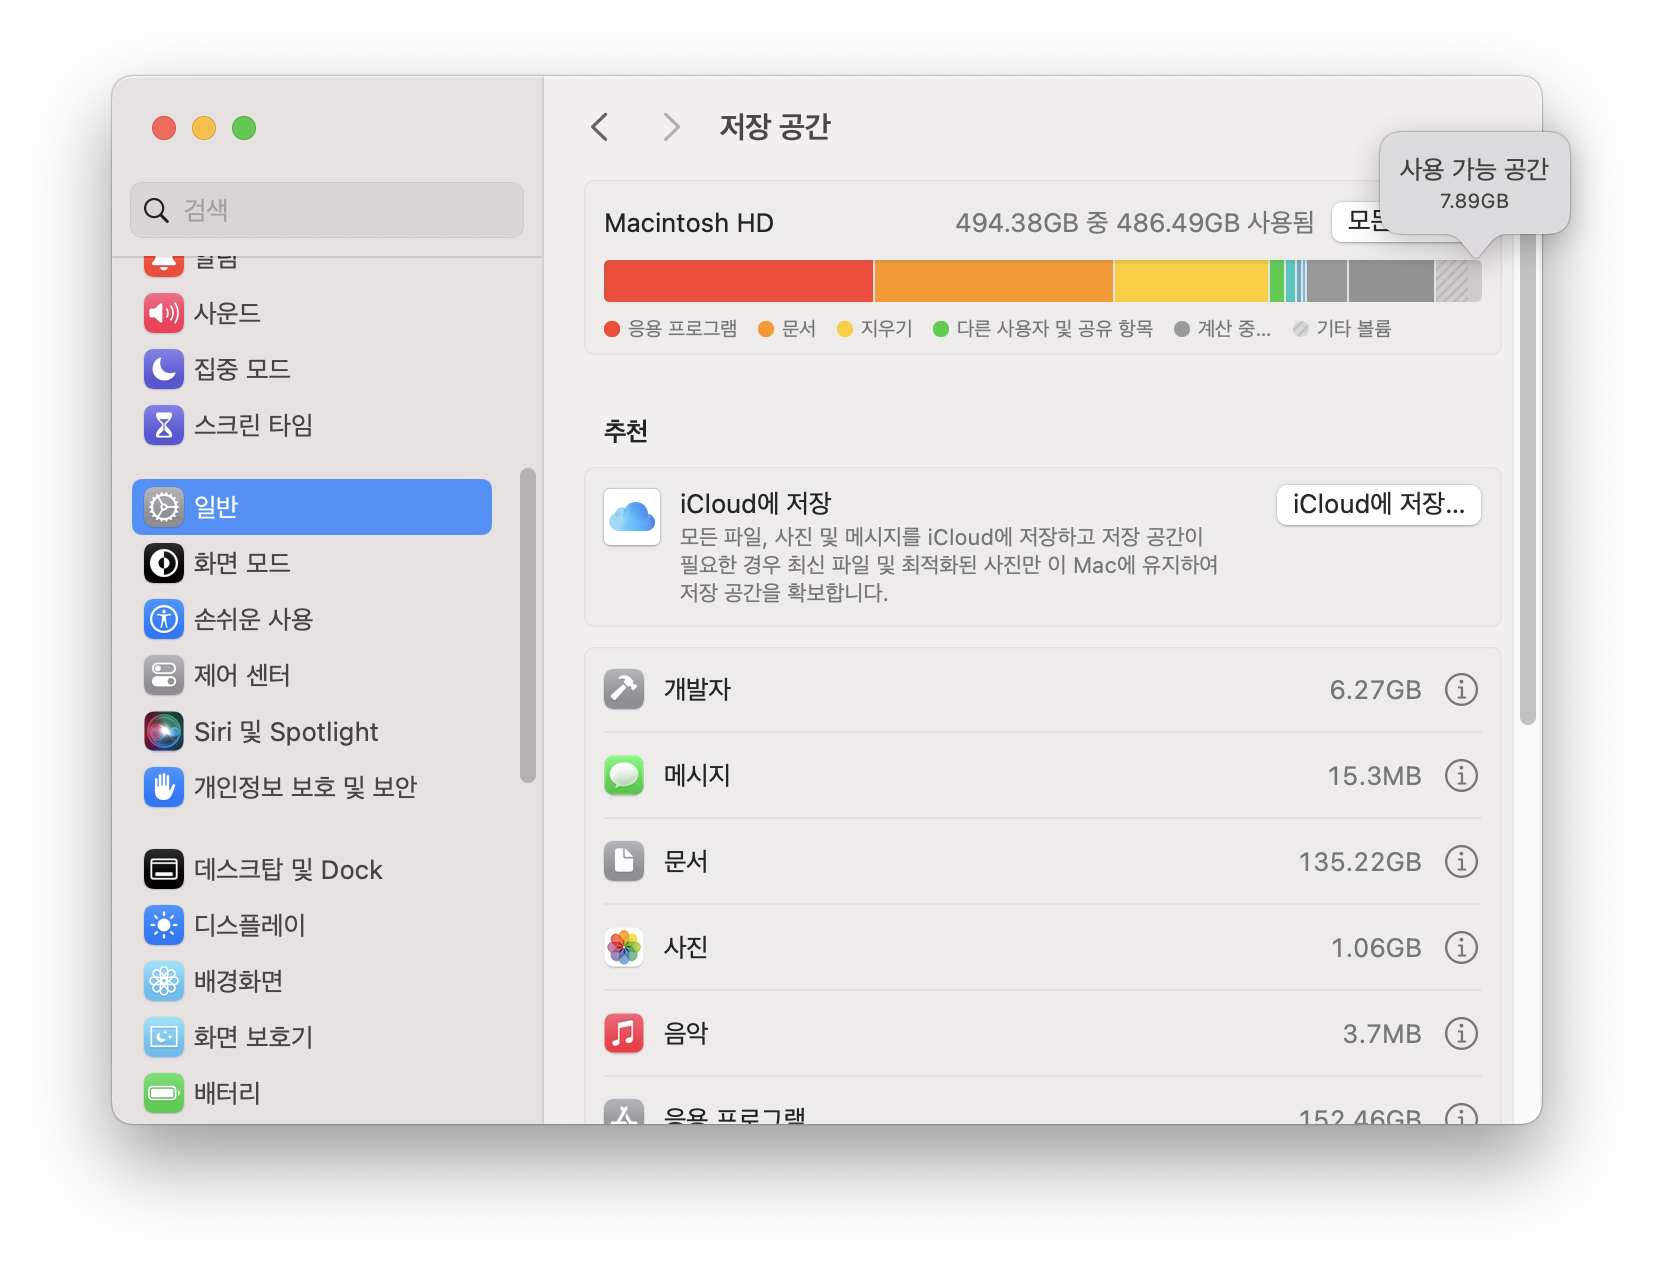Click the 135.22GB value in 문서 row

coord(1359,862)
